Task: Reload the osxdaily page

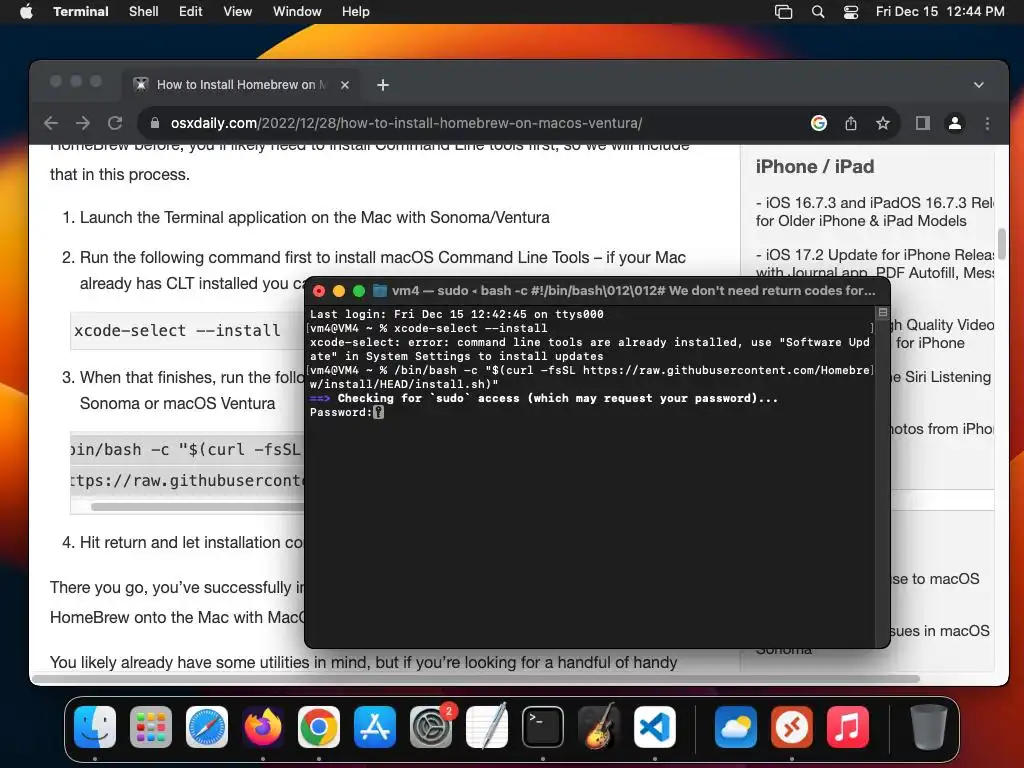Action: click(x=115, y=123)
